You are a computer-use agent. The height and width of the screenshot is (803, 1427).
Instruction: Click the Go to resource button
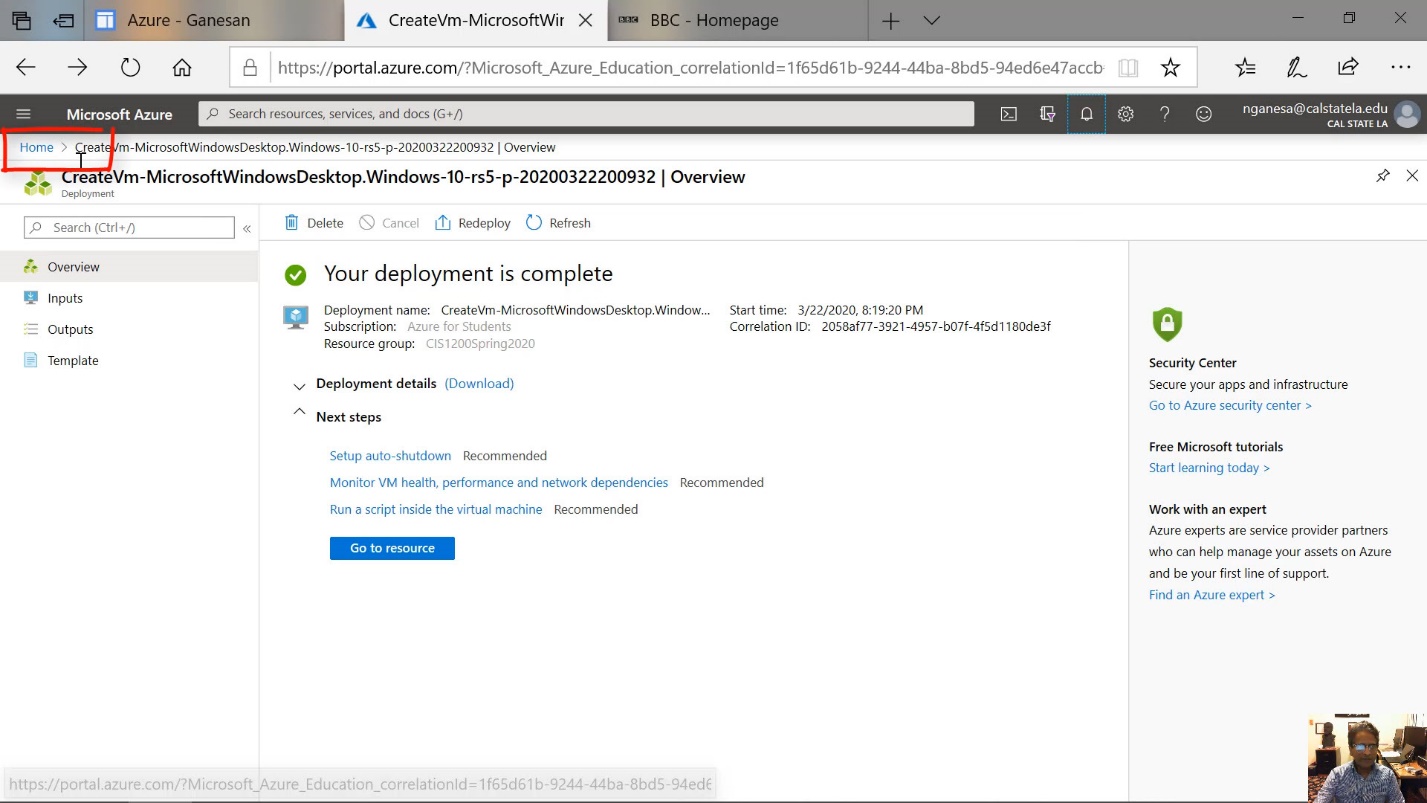[392, 548]
